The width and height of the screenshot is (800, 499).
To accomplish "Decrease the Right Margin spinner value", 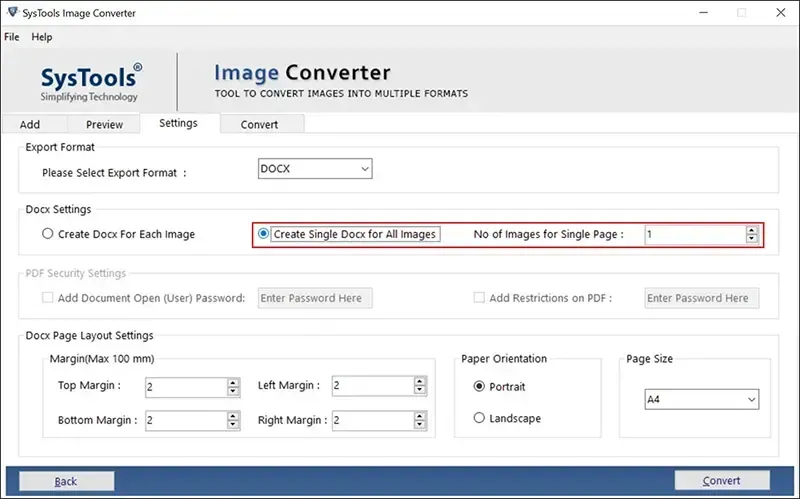I will coord(420,425).
